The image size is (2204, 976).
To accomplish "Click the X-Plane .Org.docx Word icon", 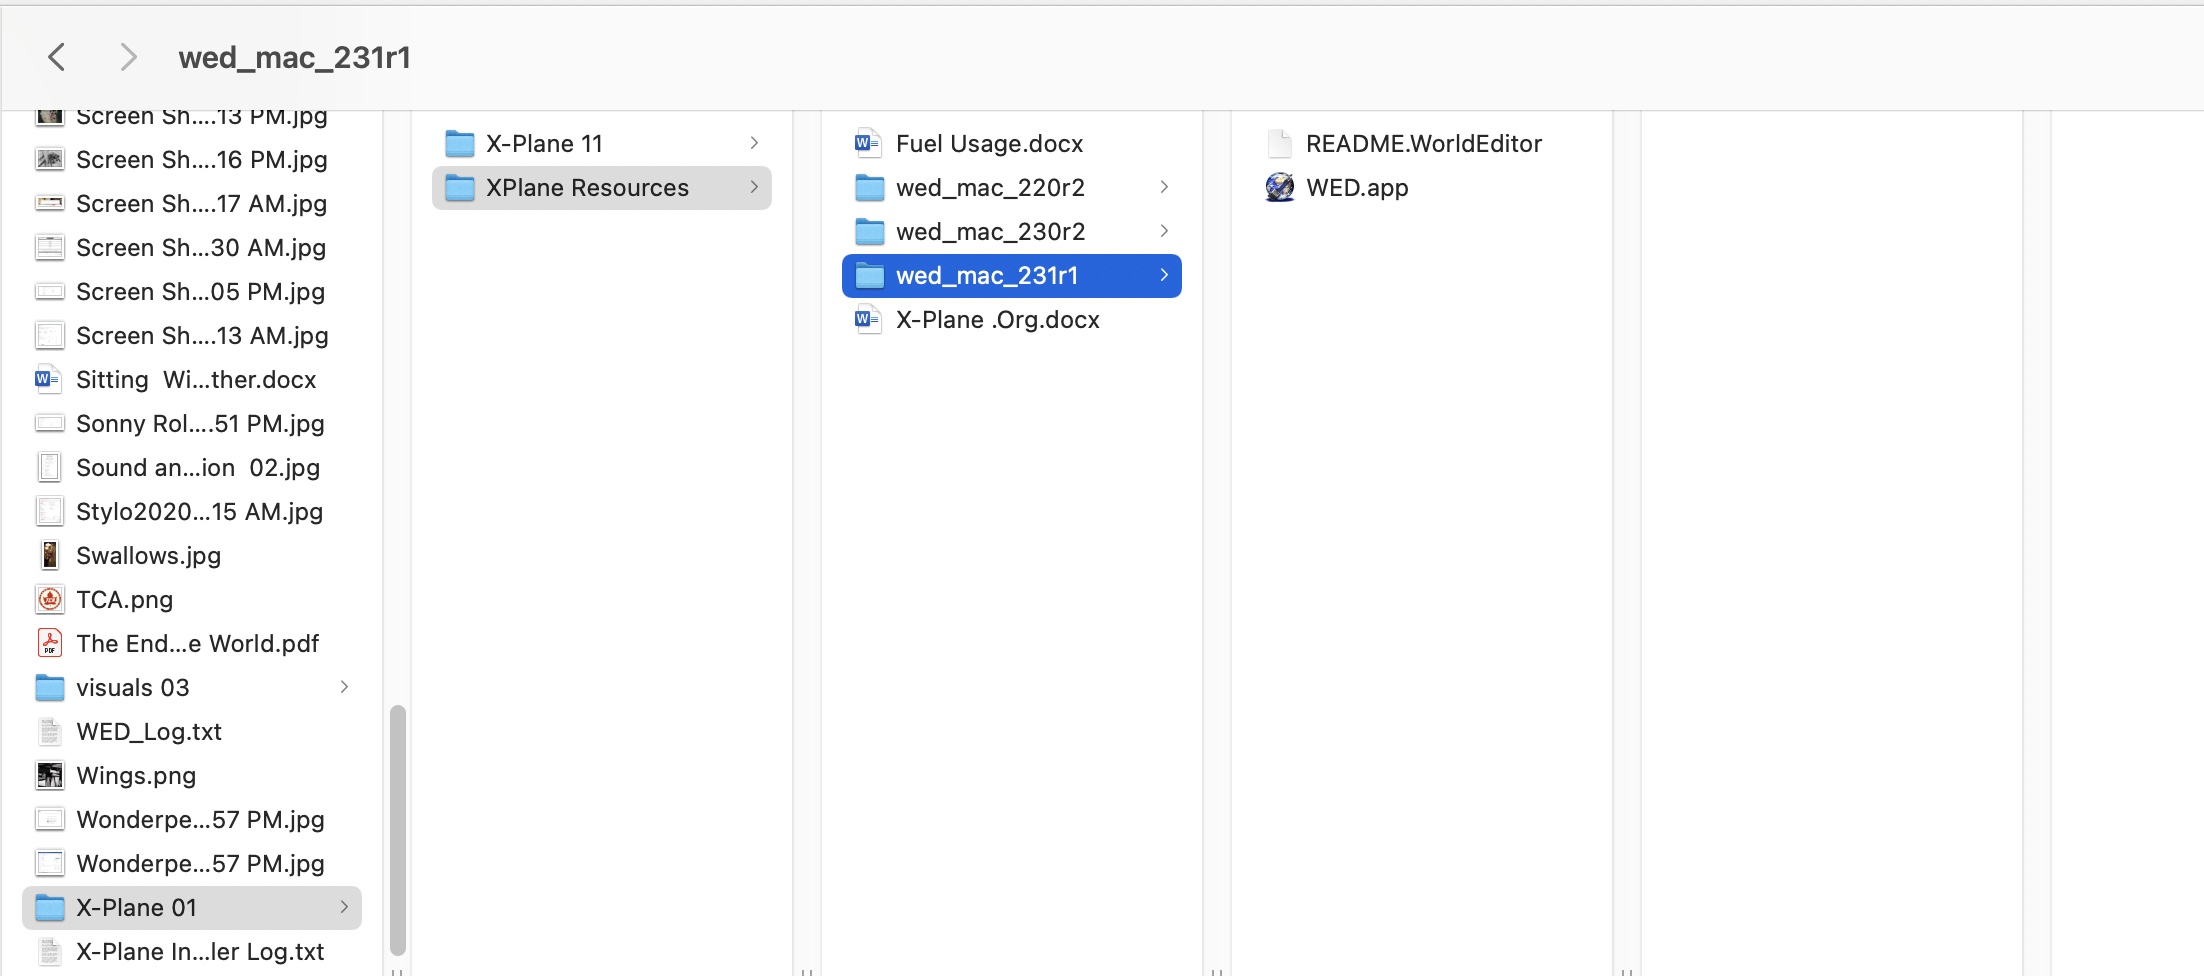I will [x=868, y=319].
